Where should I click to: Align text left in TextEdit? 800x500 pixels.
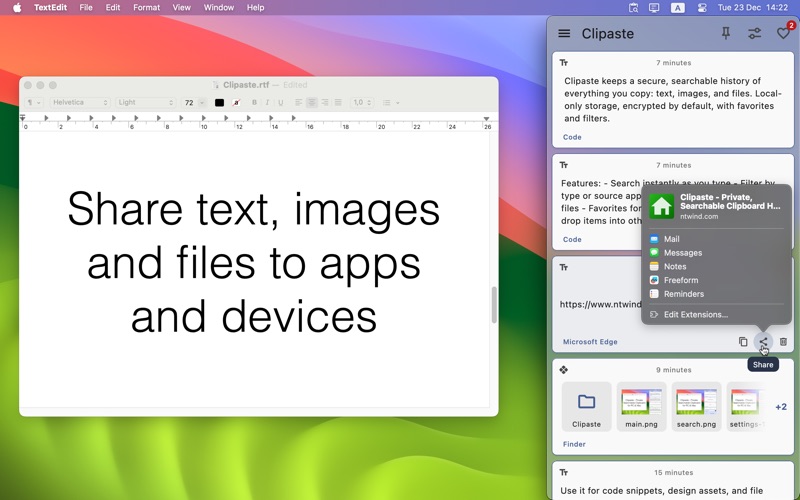(298, 103)
